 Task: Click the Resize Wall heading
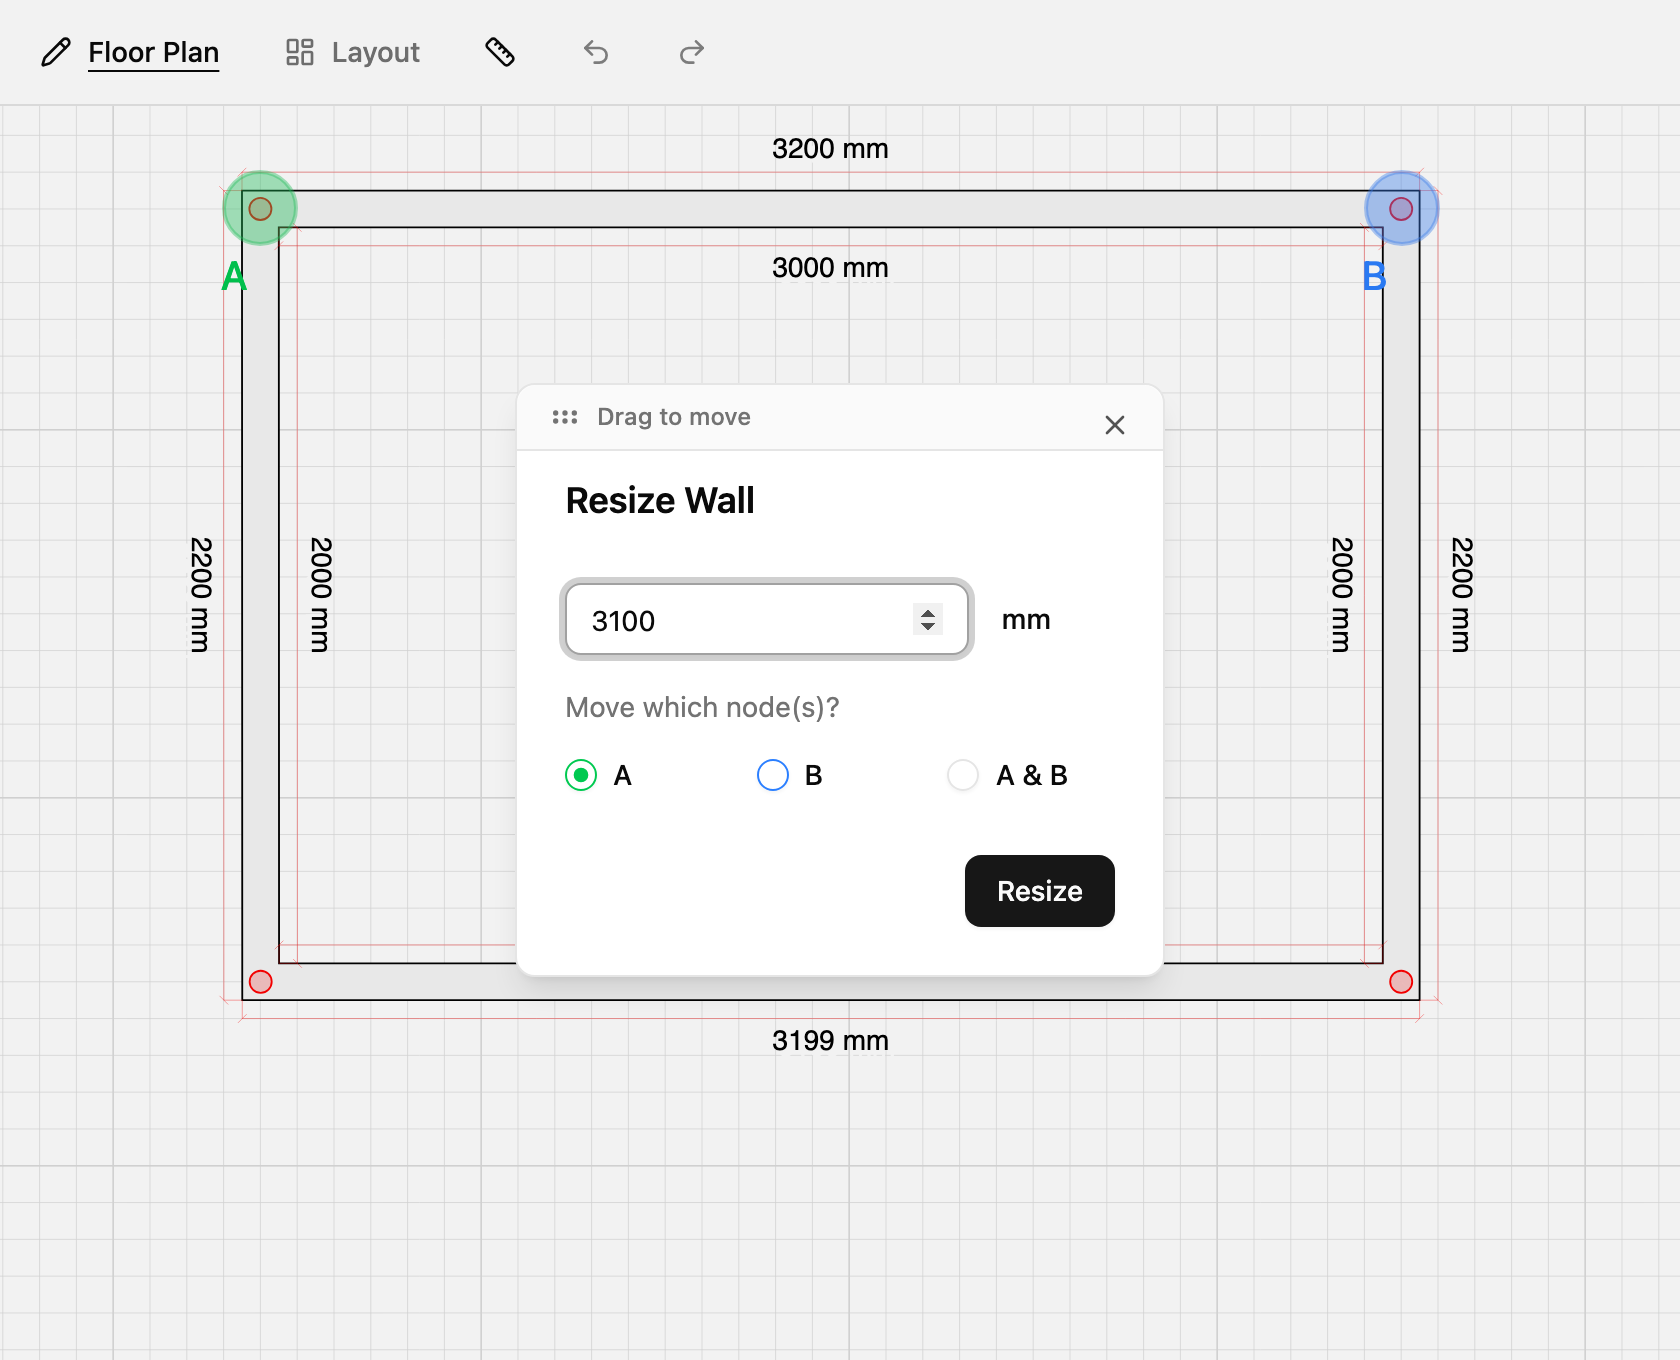pyautogui.click(x=660, y=500)
